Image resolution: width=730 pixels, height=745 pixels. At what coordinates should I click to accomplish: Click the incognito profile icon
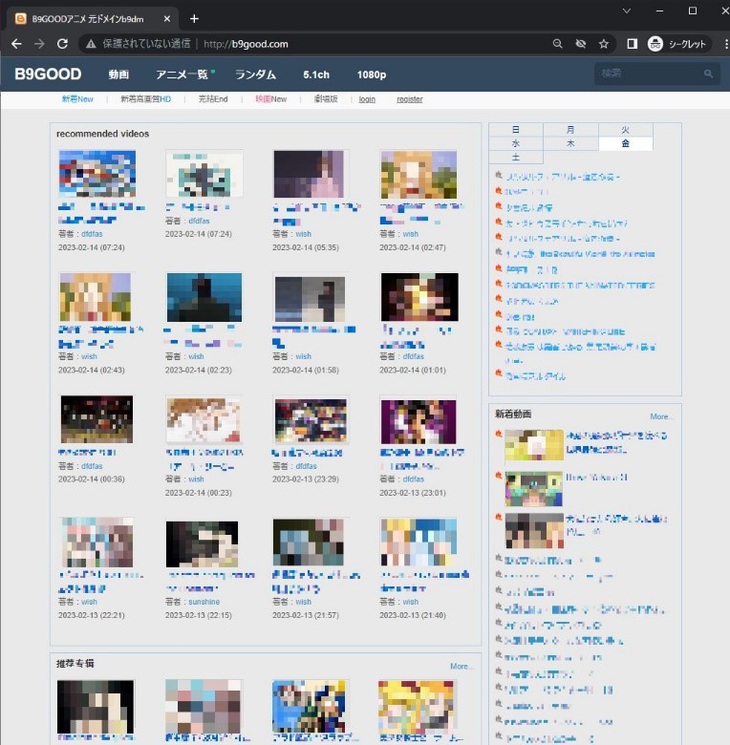click(656, 44)
